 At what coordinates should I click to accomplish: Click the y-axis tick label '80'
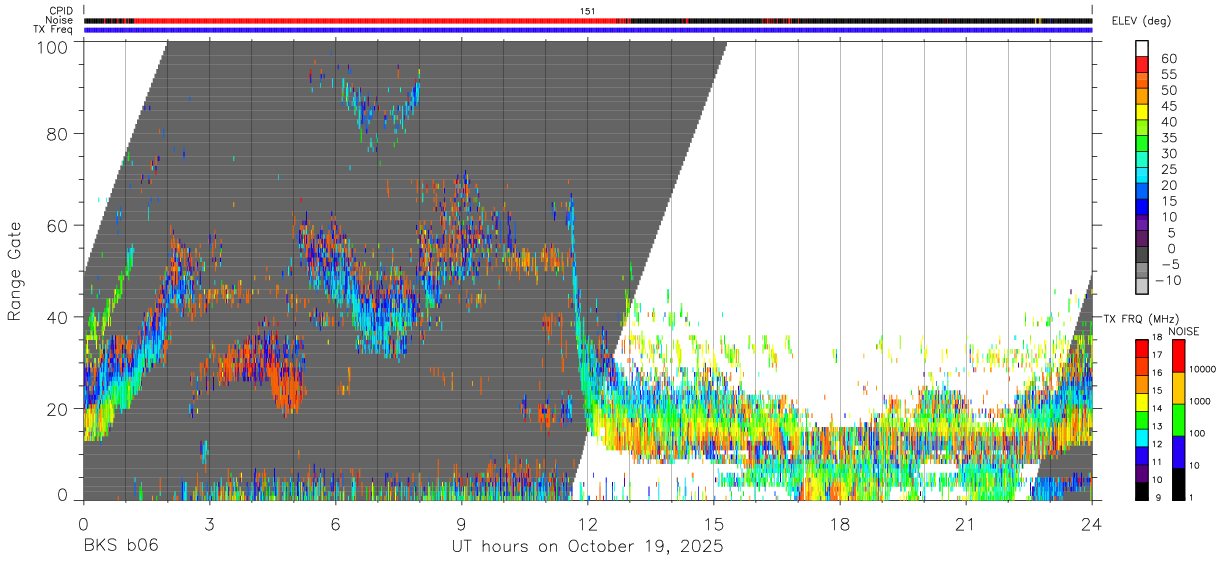pos(59,133)
